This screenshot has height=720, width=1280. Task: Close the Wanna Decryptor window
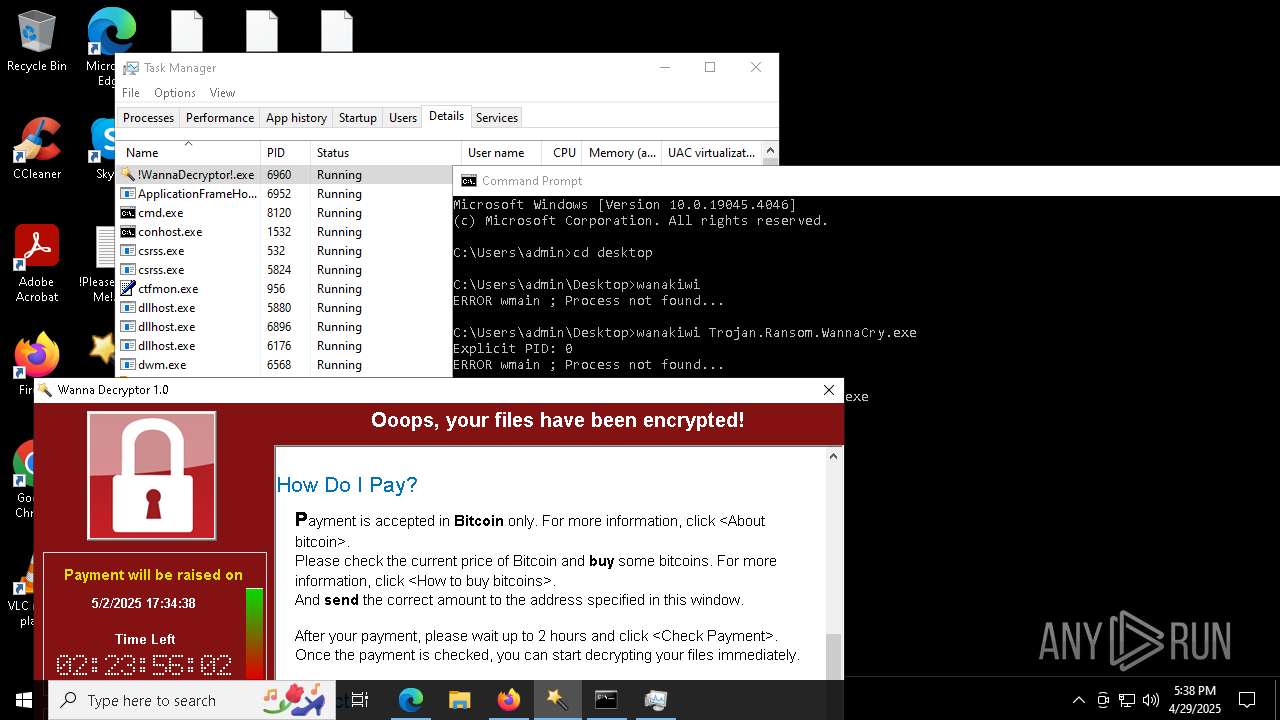[x=829, y=390]
